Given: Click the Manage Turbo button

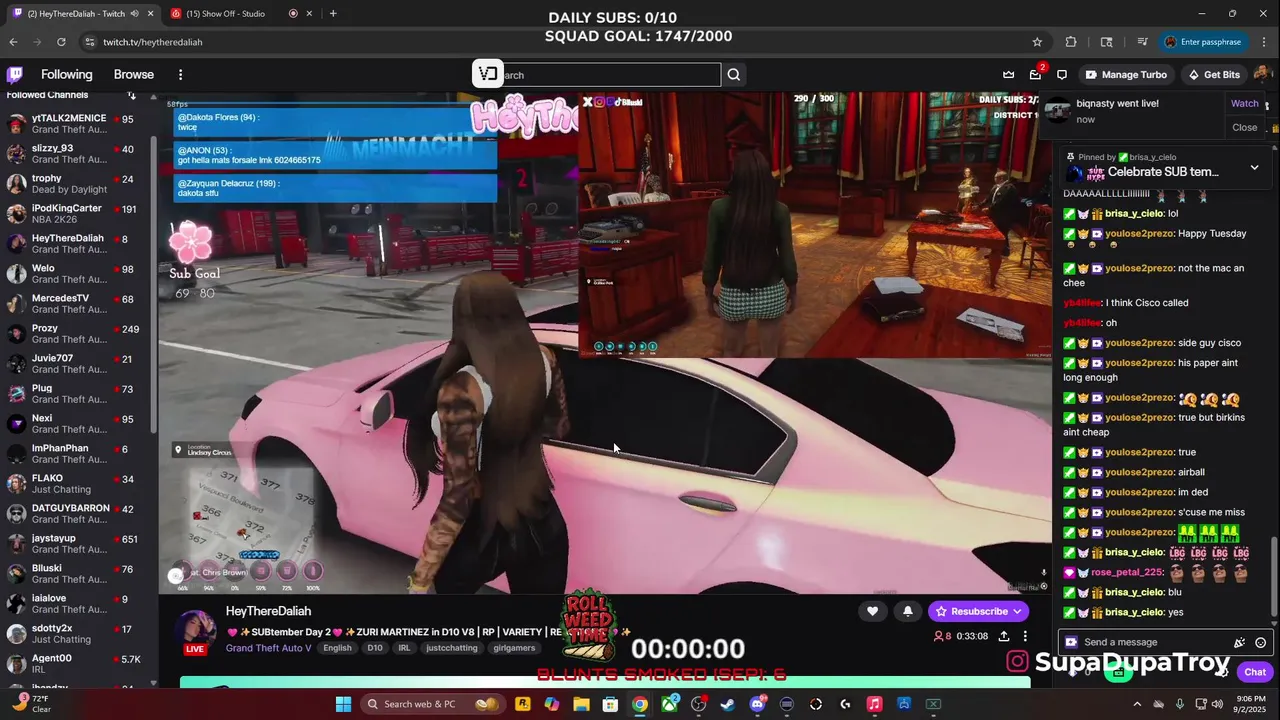Looking at the screenshot, I should (1126, 75).
